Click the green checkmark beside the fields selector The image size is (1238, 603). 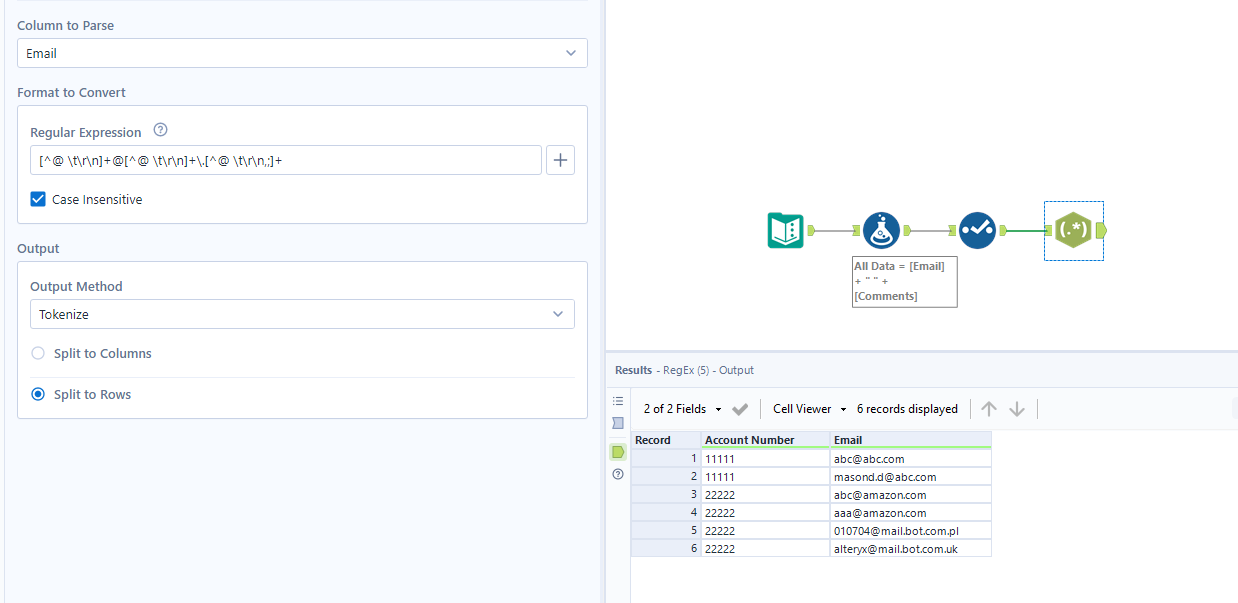click(x=740, y=408)
